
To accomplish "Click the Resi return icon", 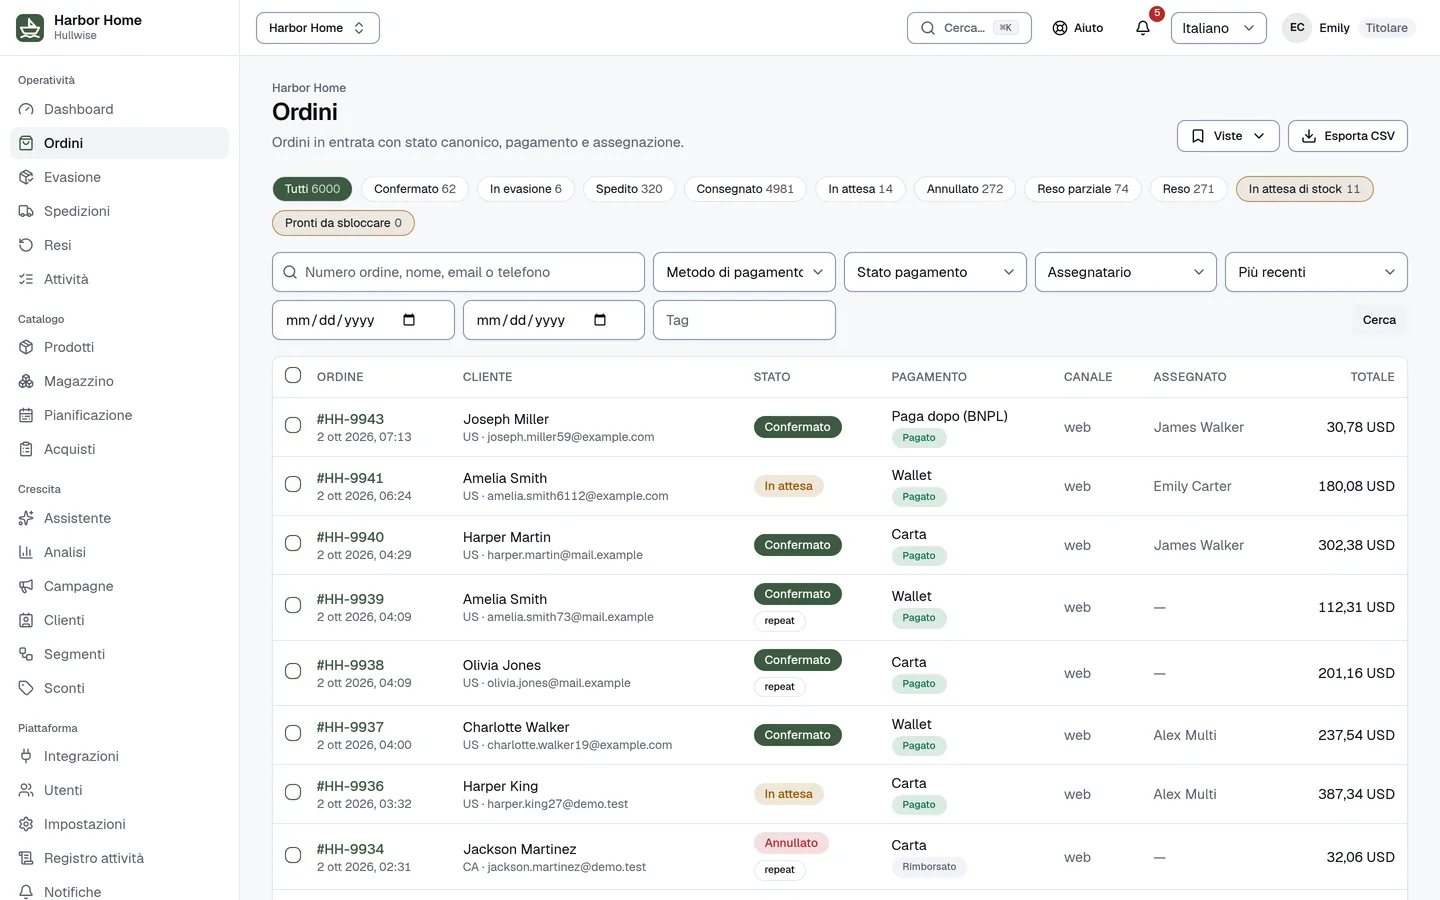I will [26, 245].
